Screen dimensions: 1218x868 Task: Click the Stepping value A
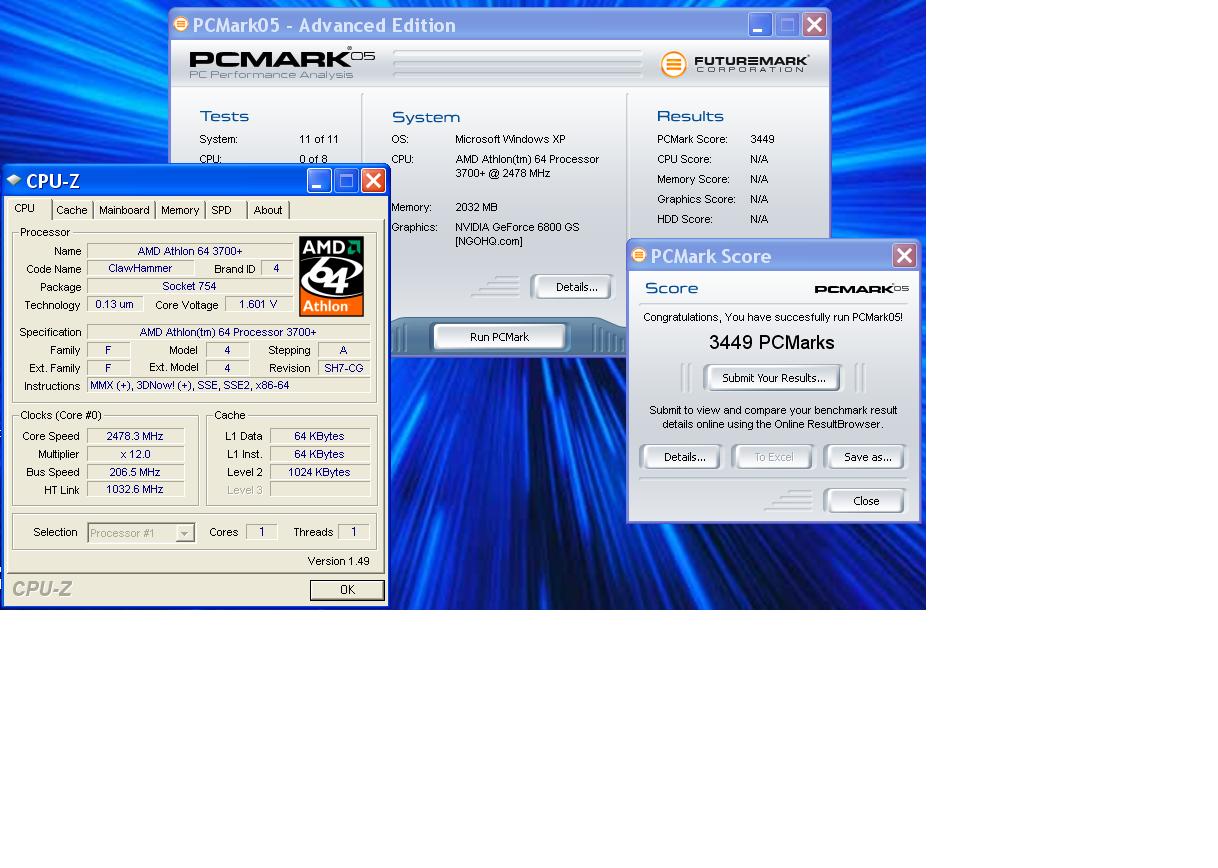tap(343, 350)
